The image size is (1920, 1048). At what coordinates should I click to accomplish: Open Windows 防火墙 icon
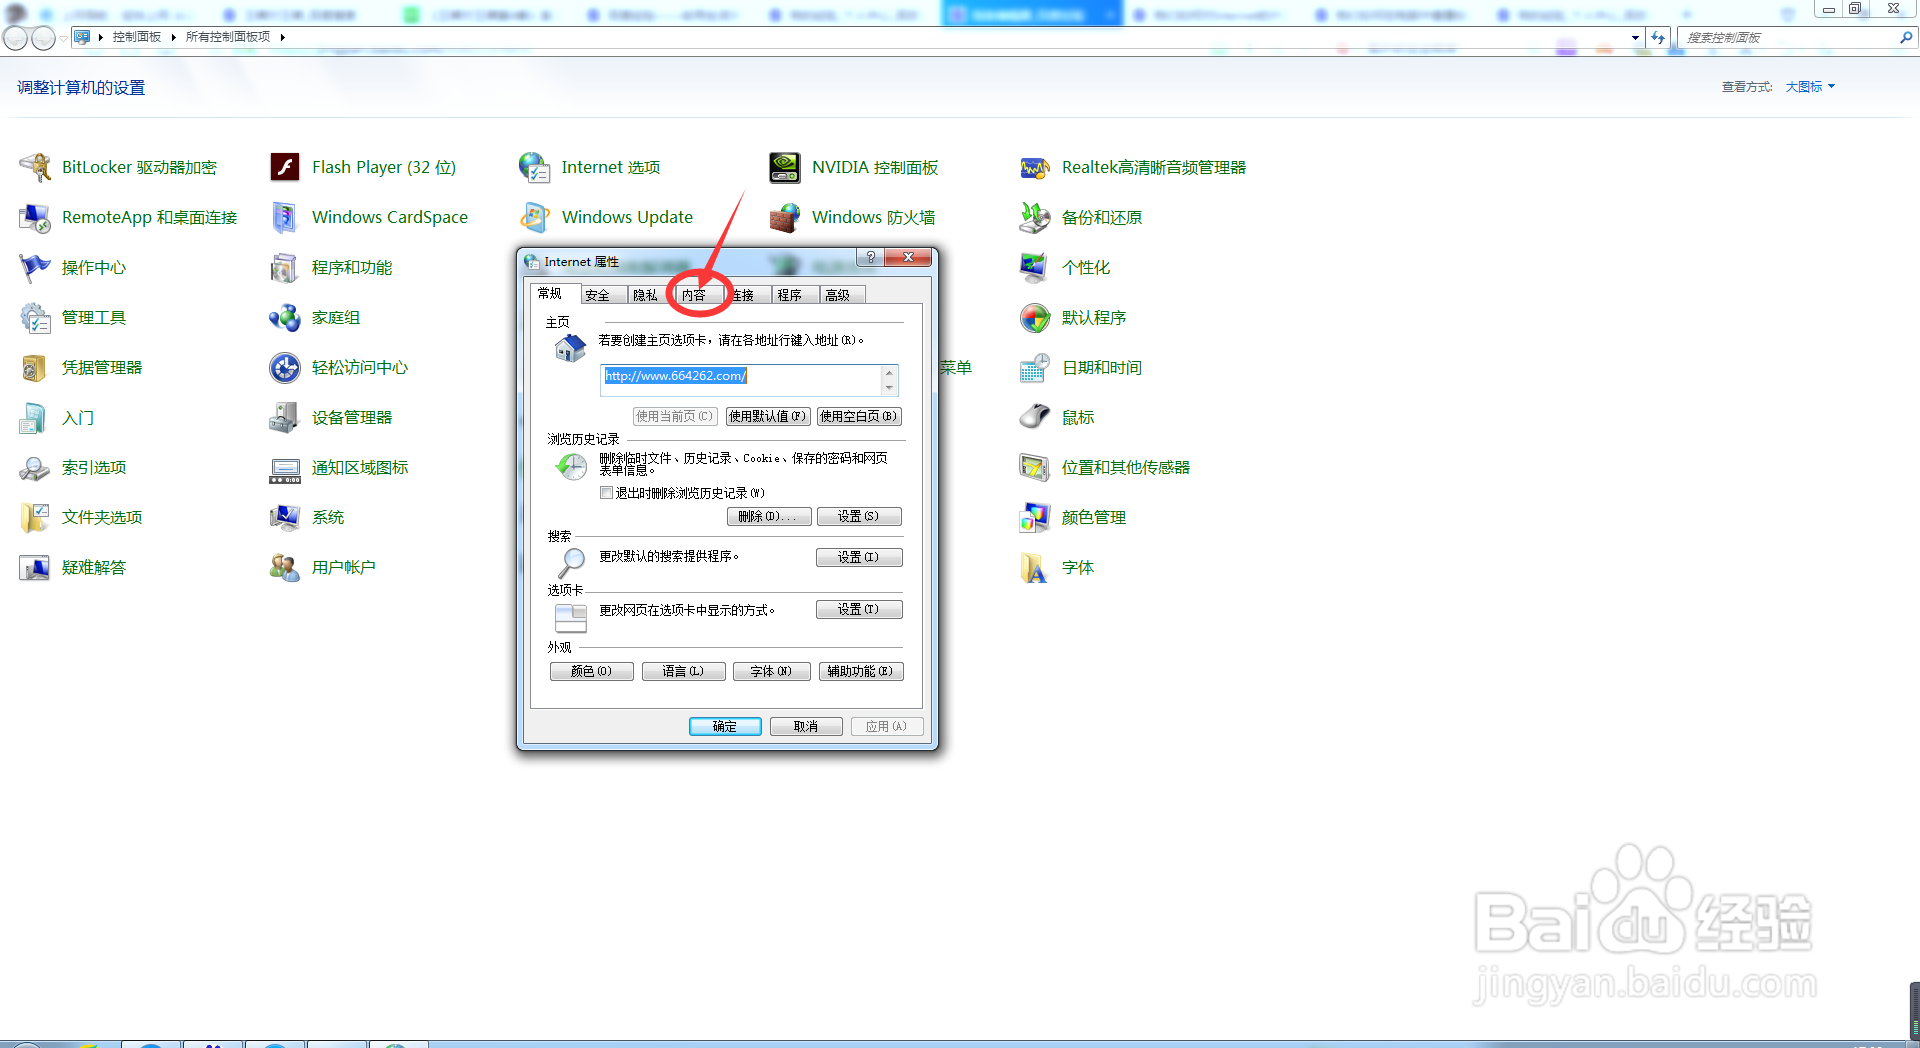pyautogui.click(x=785, y=217)
